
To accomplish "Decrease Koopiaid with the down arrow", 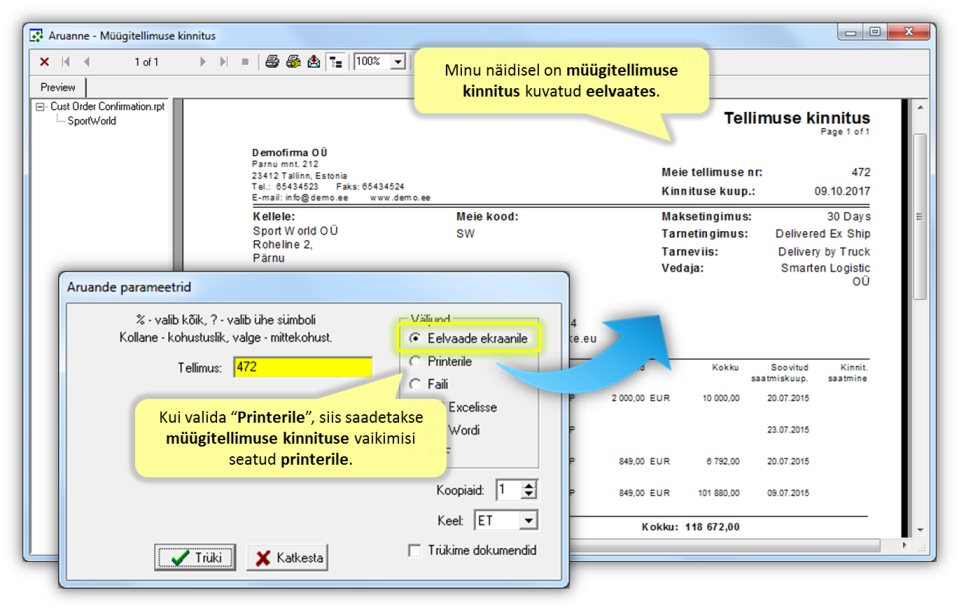I will tap(529, 495).
